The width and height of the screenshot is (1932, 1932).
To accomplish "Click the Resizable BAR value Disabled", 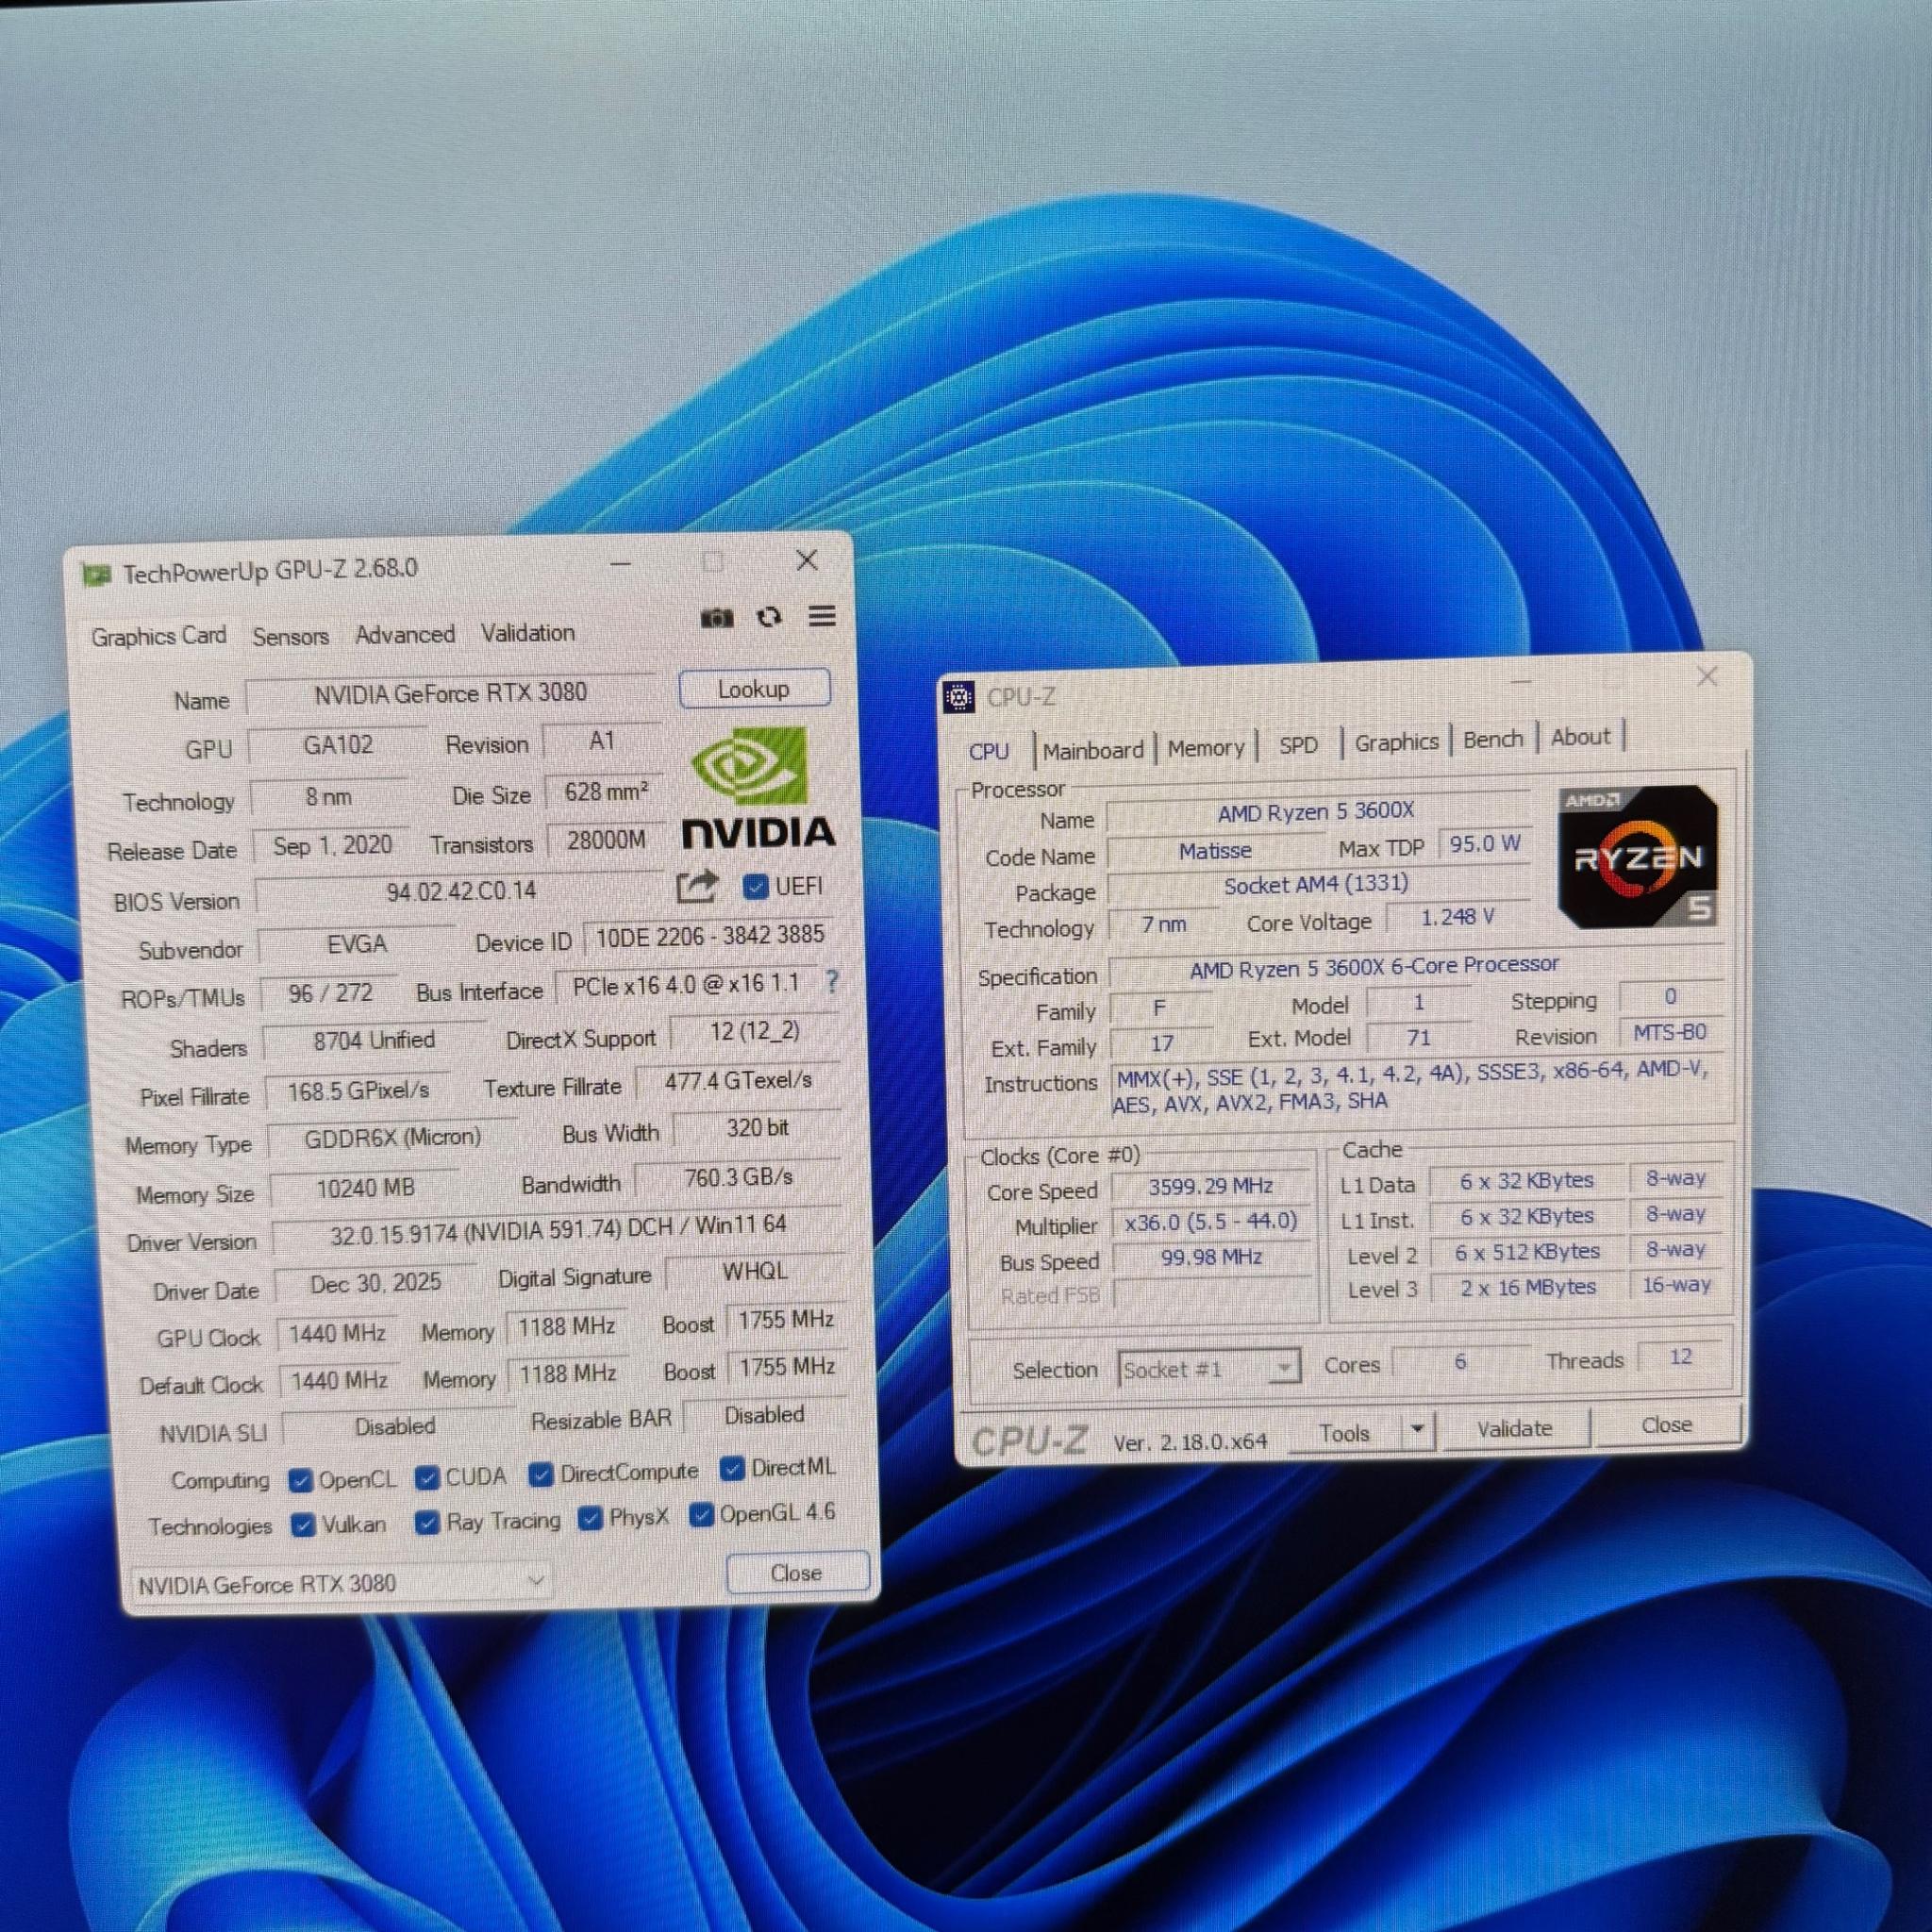I will [764, 1415].
